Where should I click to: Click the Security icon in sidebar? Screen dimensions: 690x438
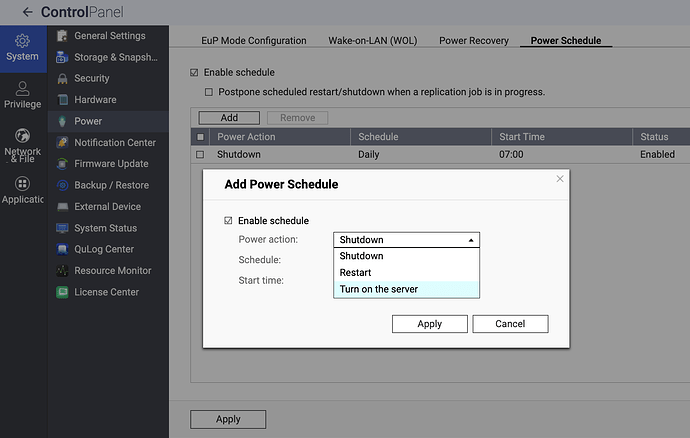tap(62, 79)
